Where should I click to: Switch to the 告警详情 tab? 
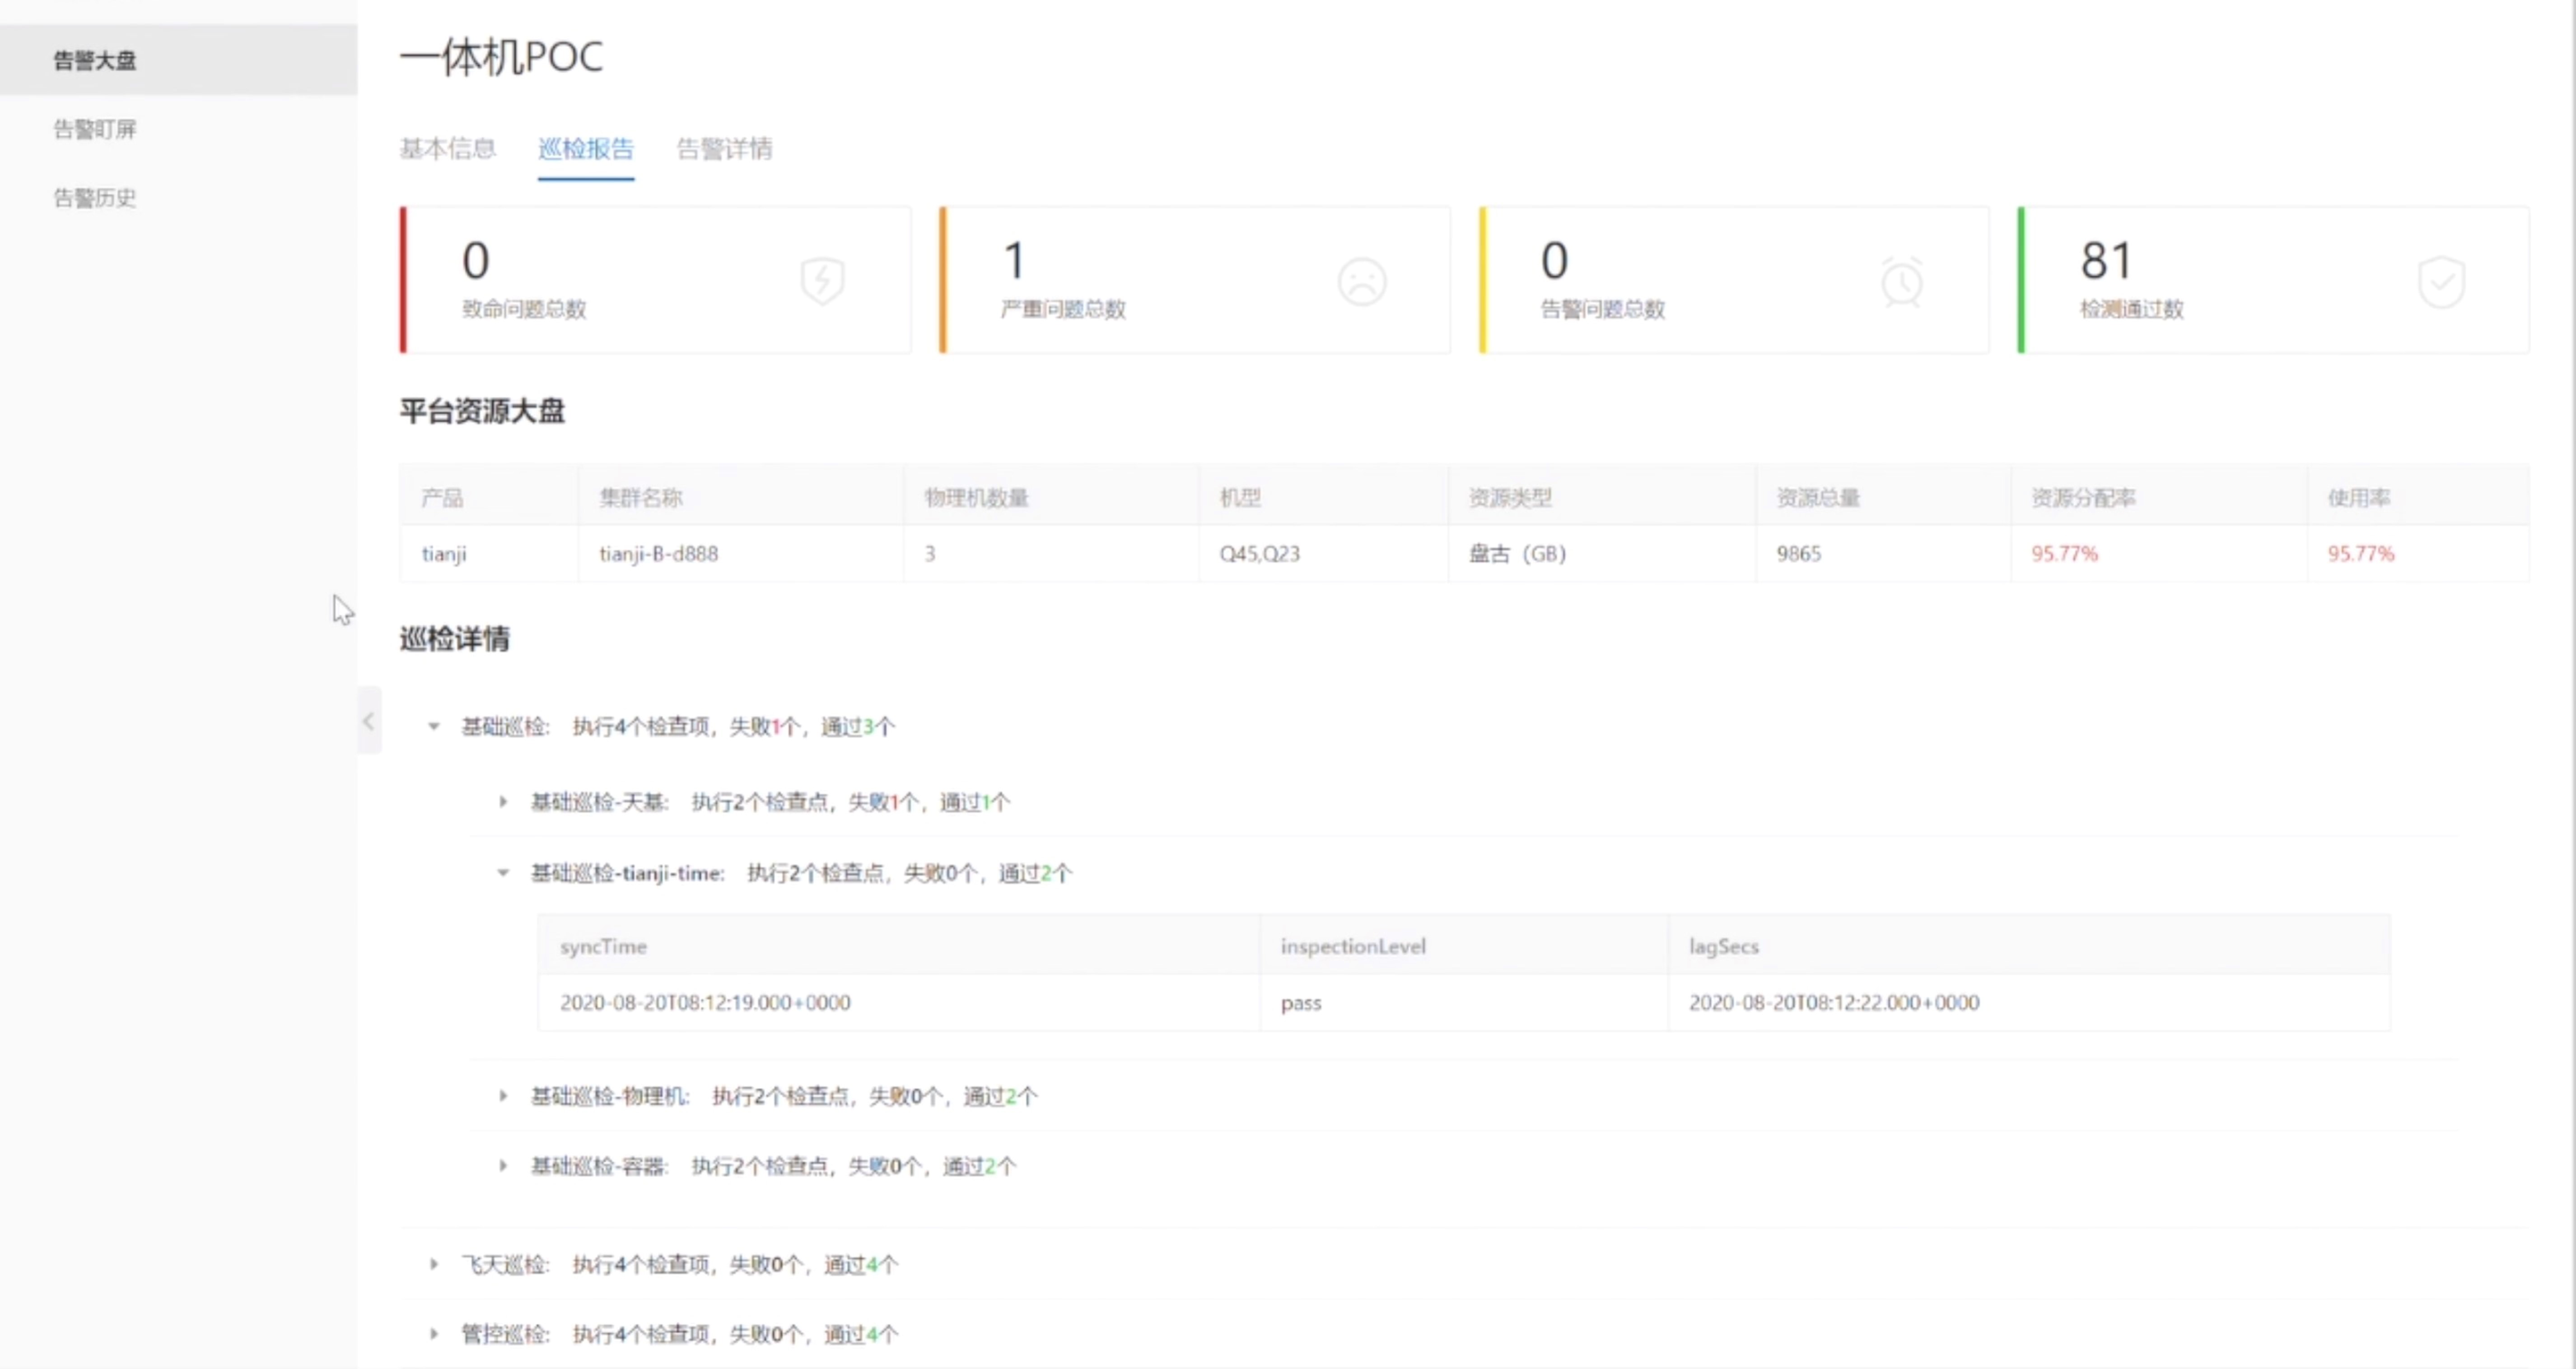(x=725, y=149)
